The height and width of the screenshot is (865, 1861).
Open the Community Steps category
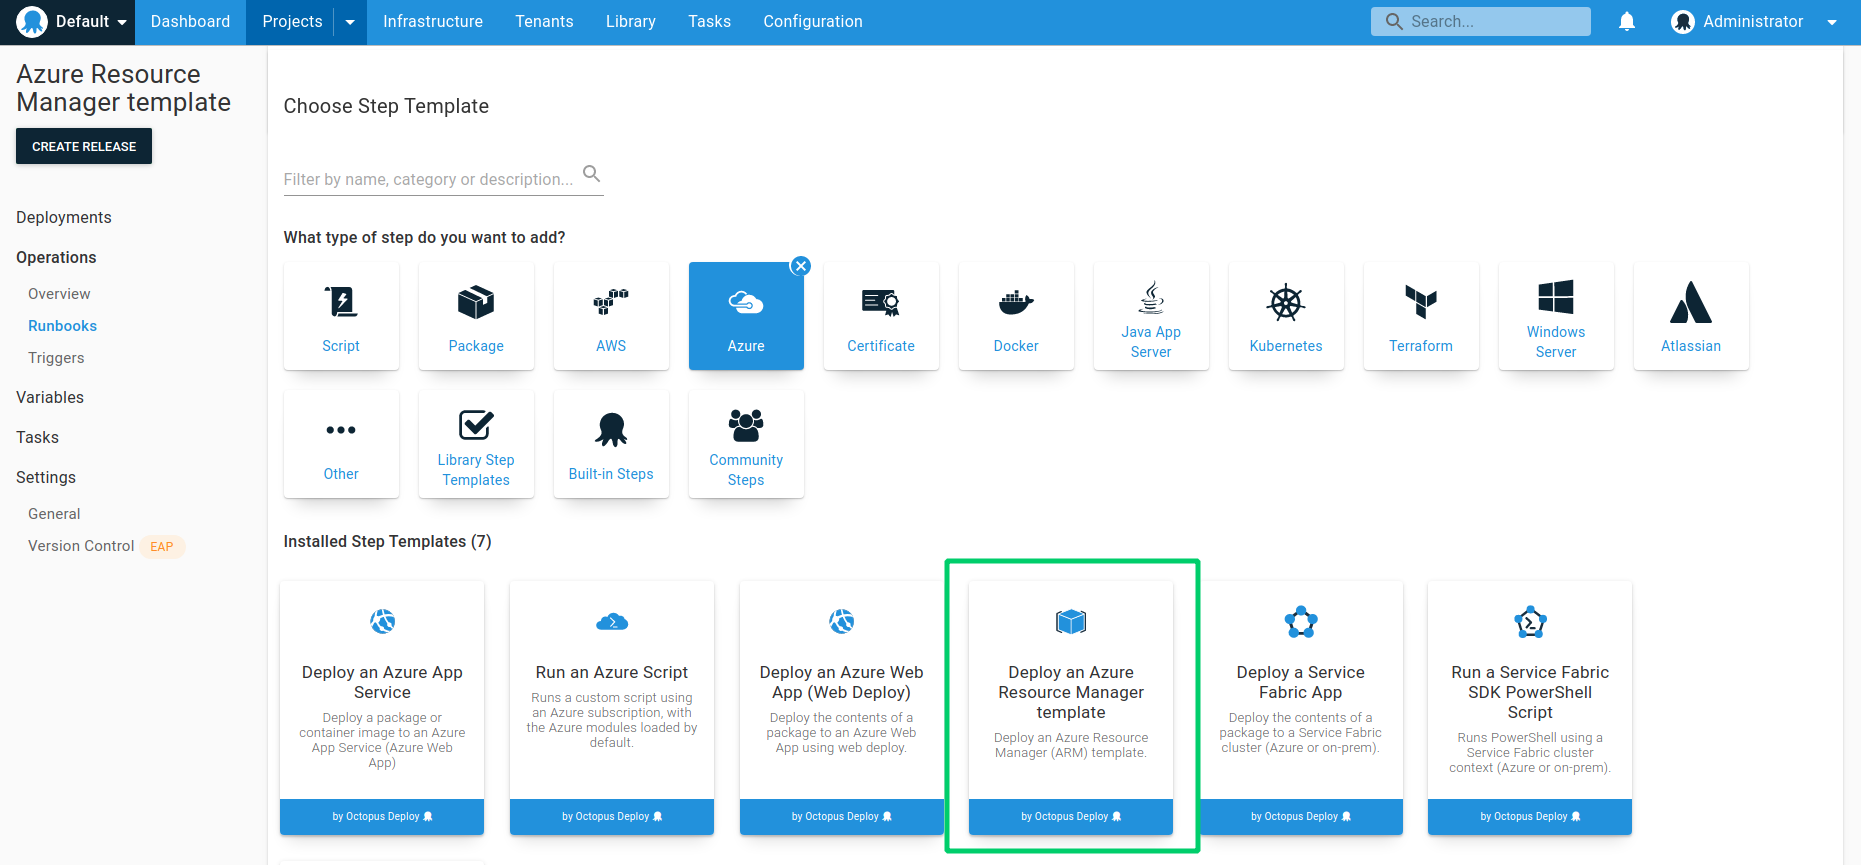click(746, 444)
